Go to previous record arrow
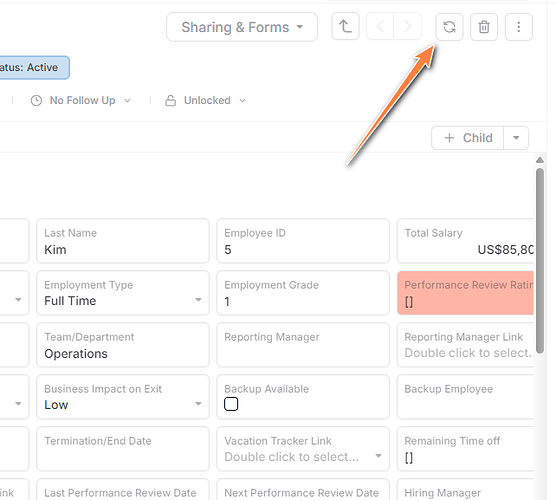Image resolution: width=556 pixels, height=500 pixels. (380, 26)
